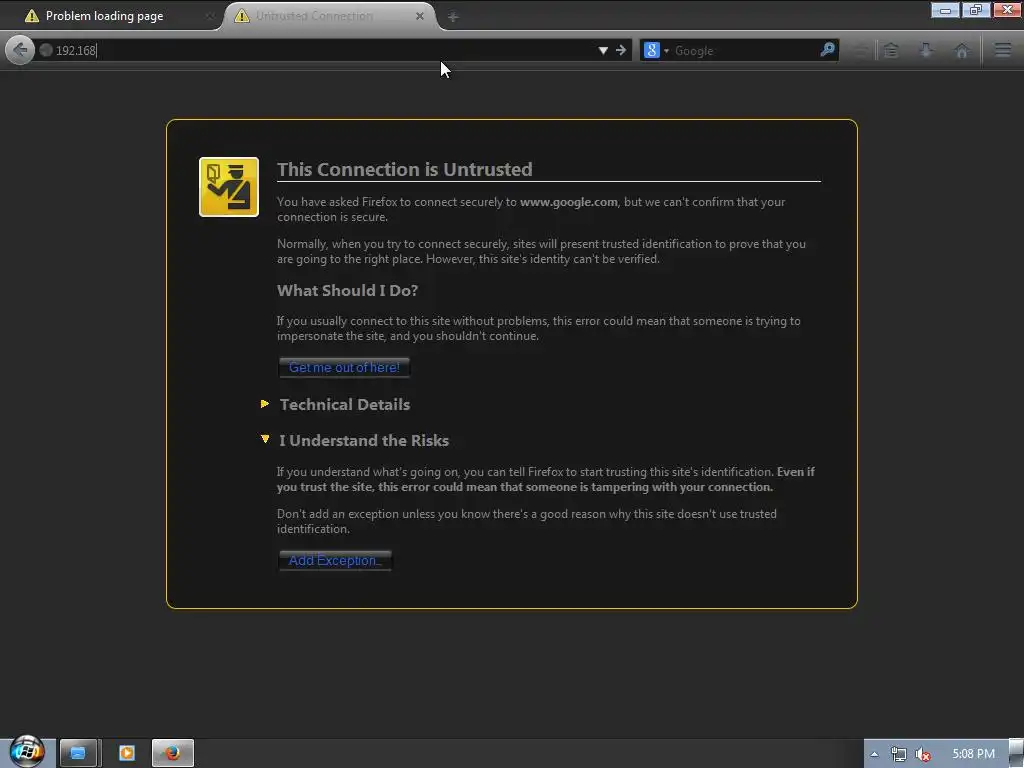
Task: Click the network status tray icon
Action: pos(899,754)
